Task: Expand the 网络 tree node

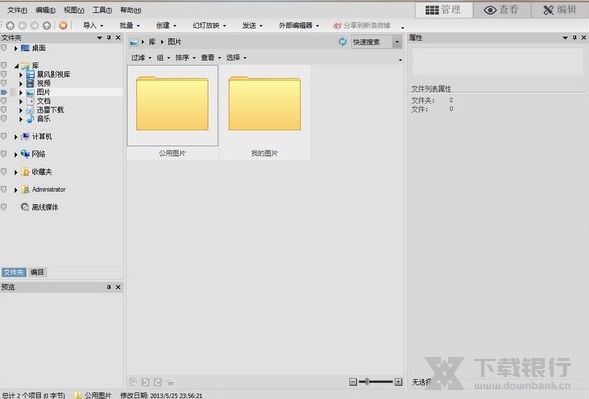Action: tap(16, 154)
